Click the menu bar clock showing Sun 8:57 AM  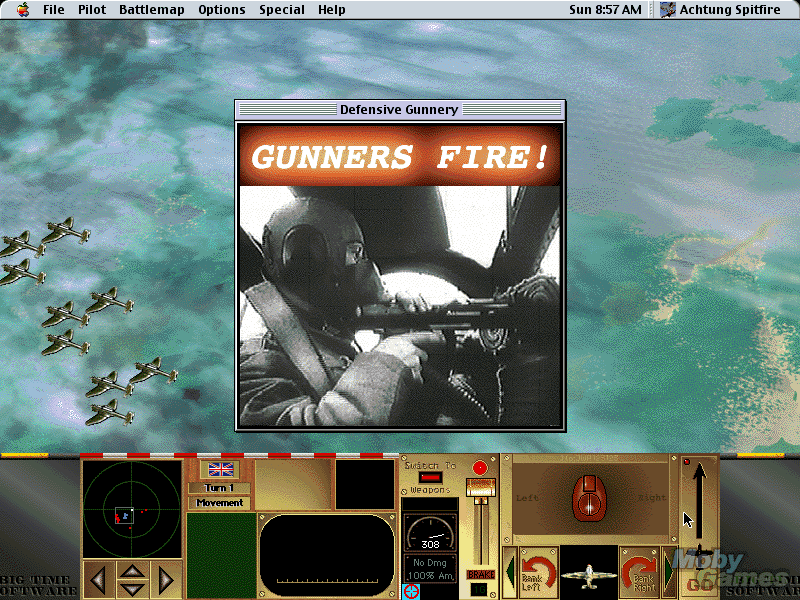pyautogui.click(x=605, y=10)
